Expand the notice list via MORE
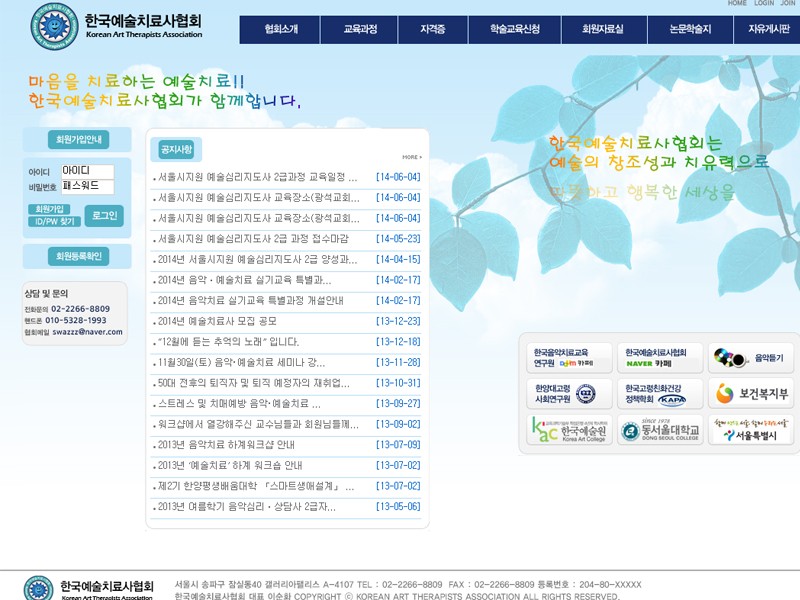The height and width of the screenshot is (600, 800). pyautogui.click(x=411, y=157)
